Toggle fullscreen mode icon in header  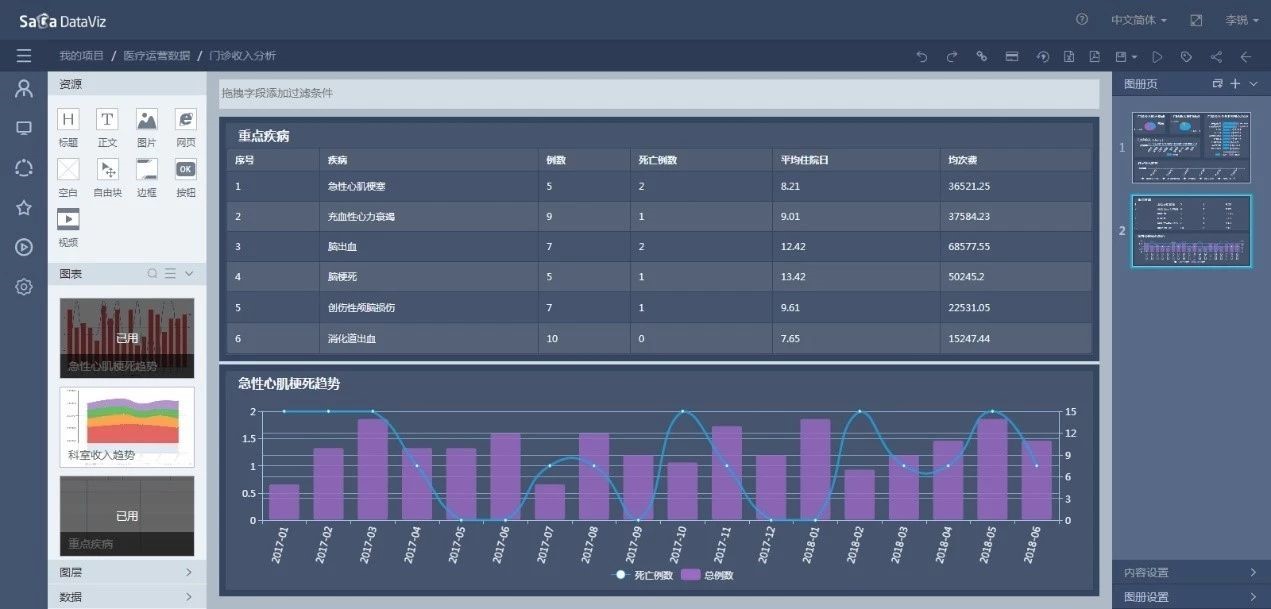click(1196, 20)
